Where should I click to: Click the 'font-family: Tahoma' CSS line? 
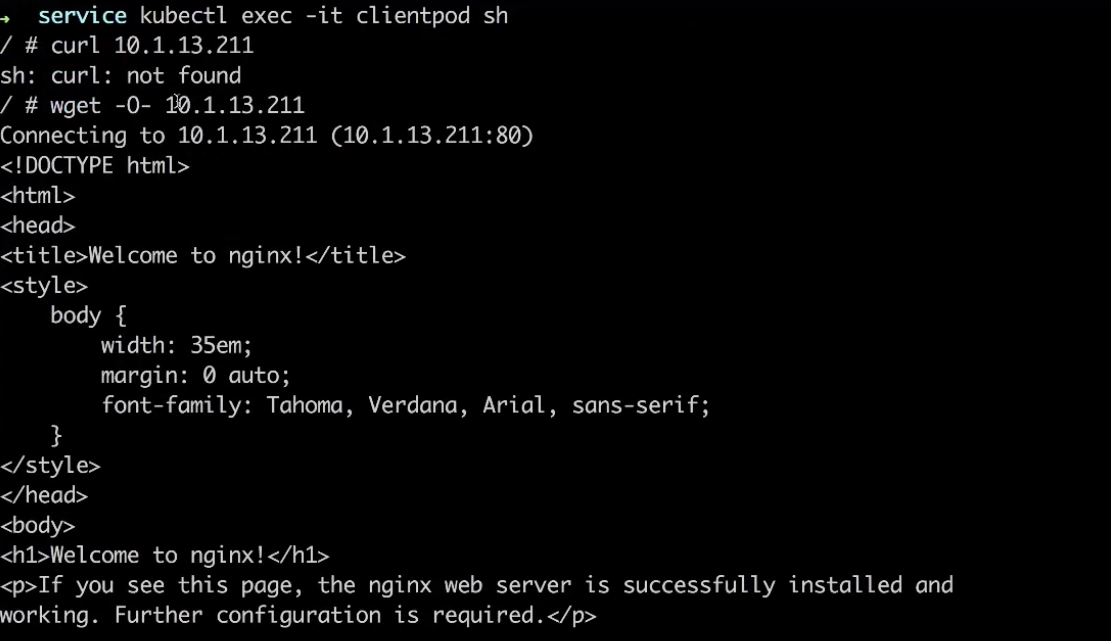tap(405, 405)
